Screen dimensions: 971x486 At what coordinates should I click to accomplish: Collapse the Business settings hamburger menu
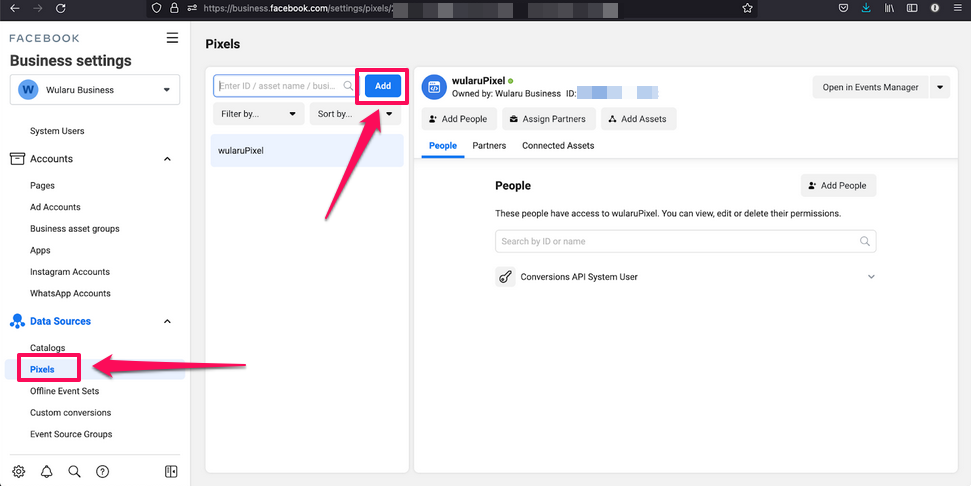click(172, 38)
